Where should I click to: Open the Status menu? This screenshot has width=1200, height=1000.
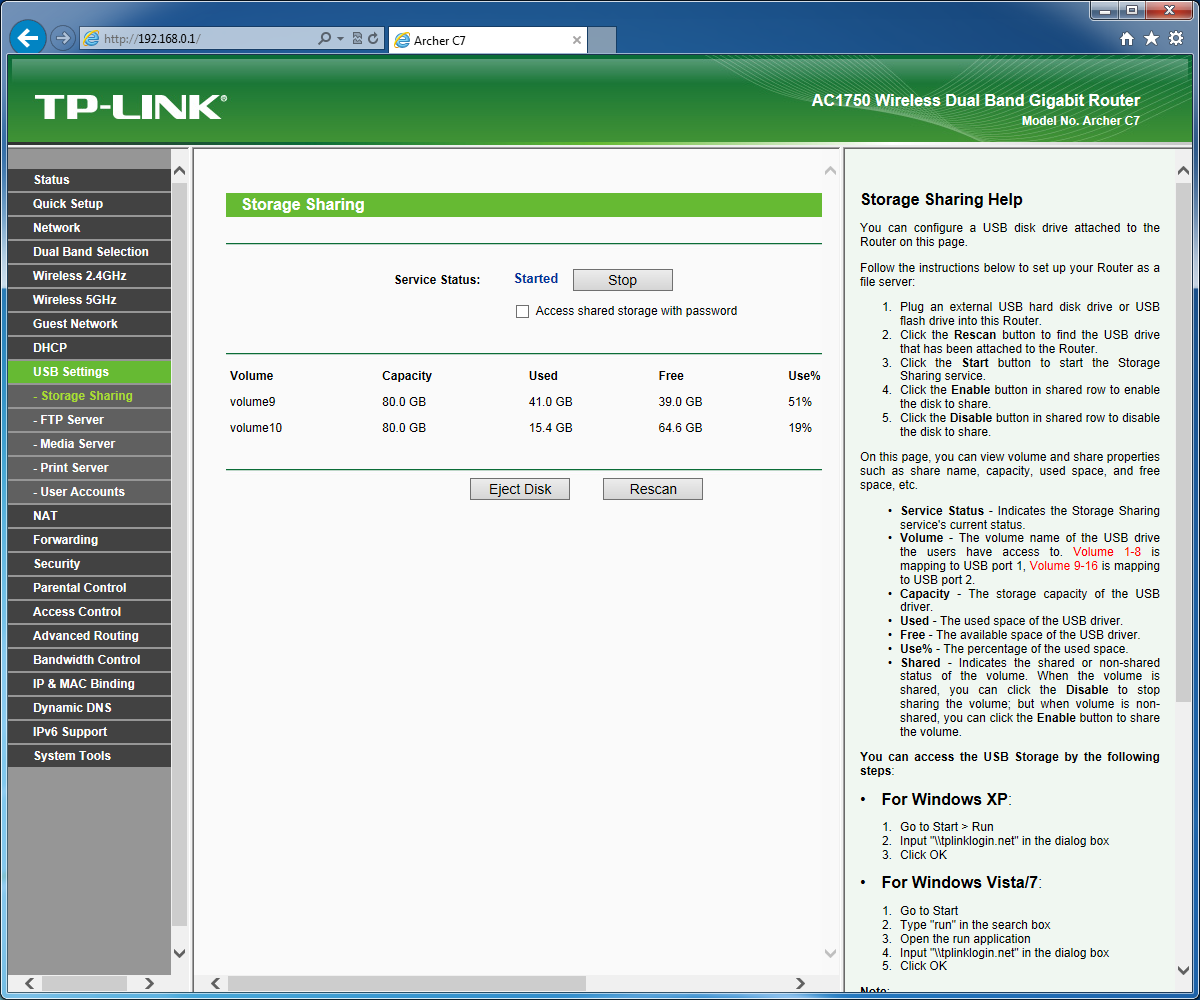(89, 180)
